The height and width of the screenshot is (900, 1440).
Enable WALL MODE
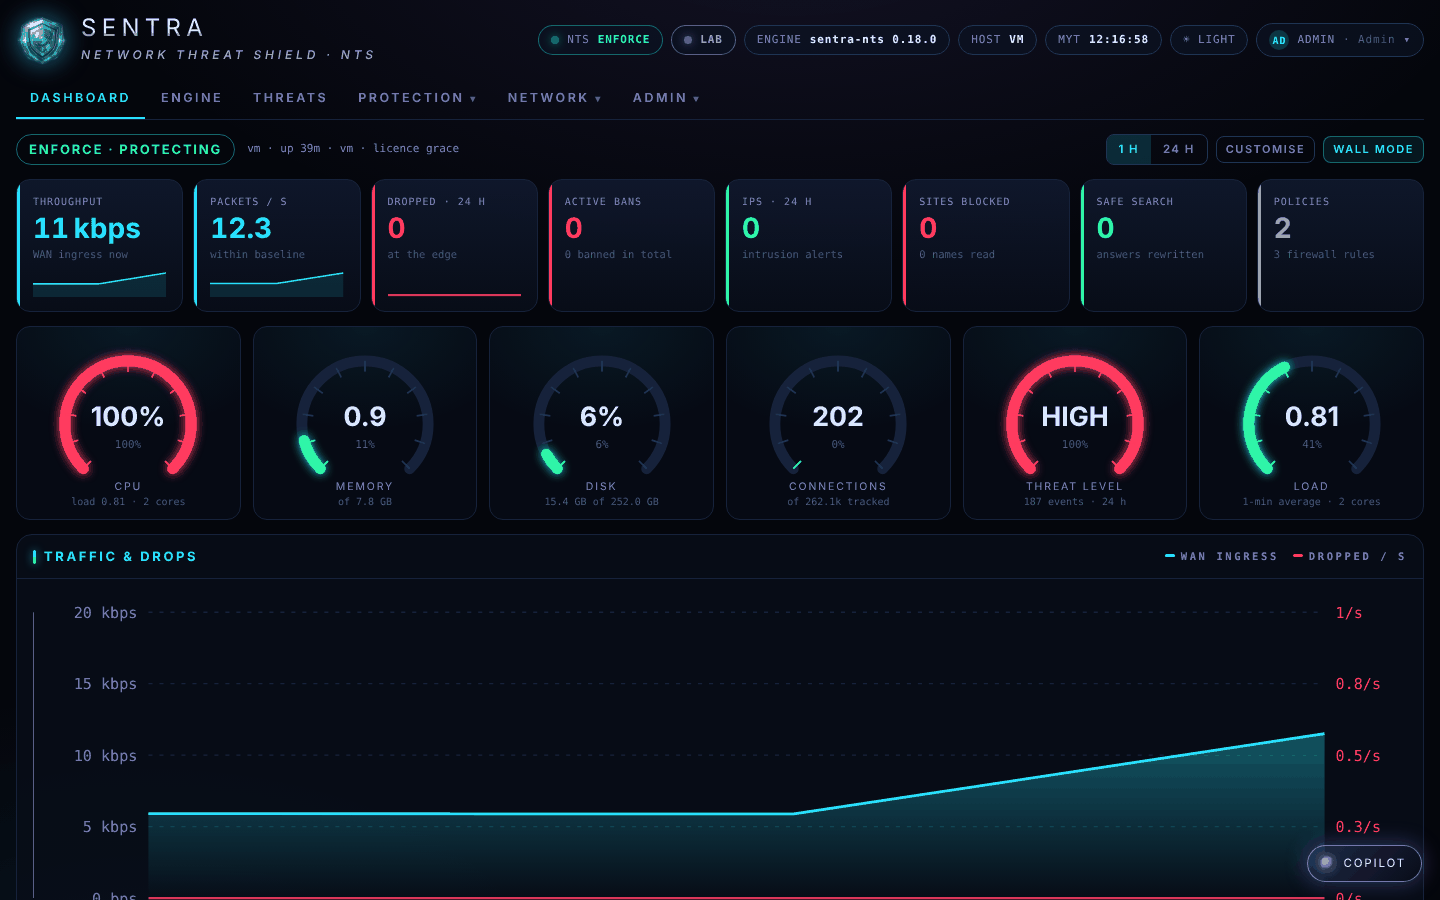click(x=1373, y=149)
